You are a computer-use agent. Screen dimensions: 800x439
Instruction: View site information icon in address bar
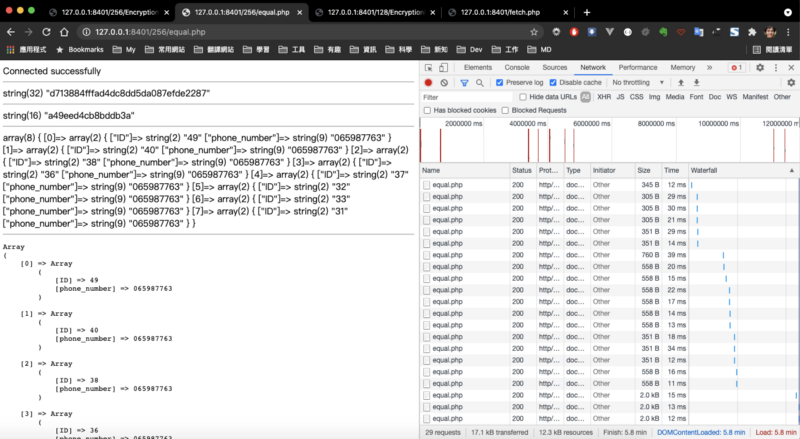pos(86,32)
